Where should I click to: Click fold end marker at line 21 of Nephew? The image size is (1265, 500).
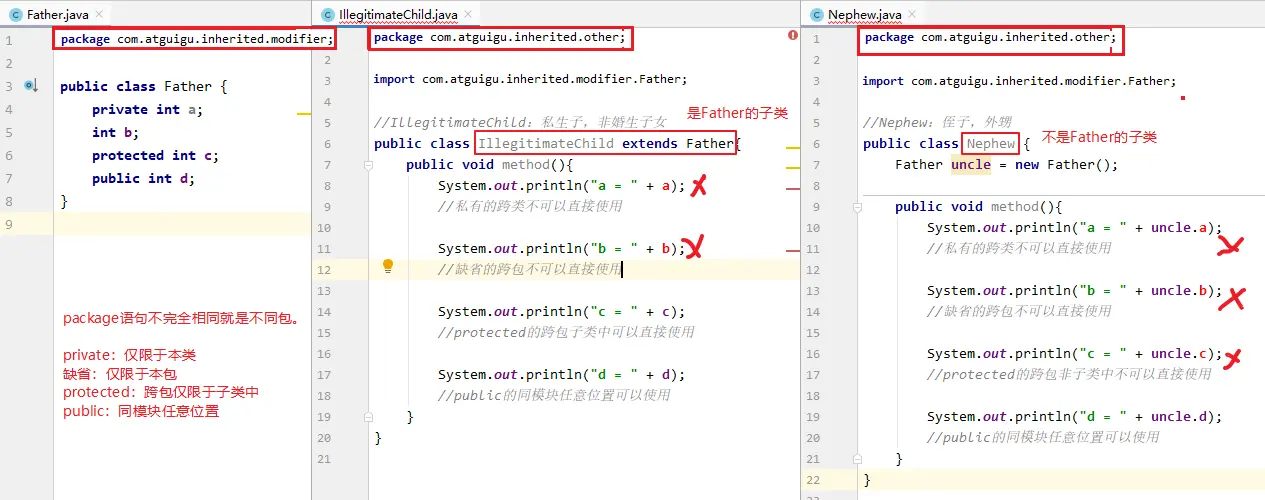click(857, 459)
